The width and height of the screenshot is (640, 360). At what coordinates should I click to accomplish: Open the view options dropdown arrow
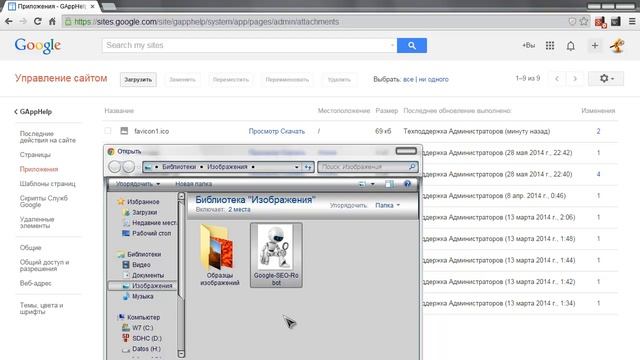click(373, 184)
